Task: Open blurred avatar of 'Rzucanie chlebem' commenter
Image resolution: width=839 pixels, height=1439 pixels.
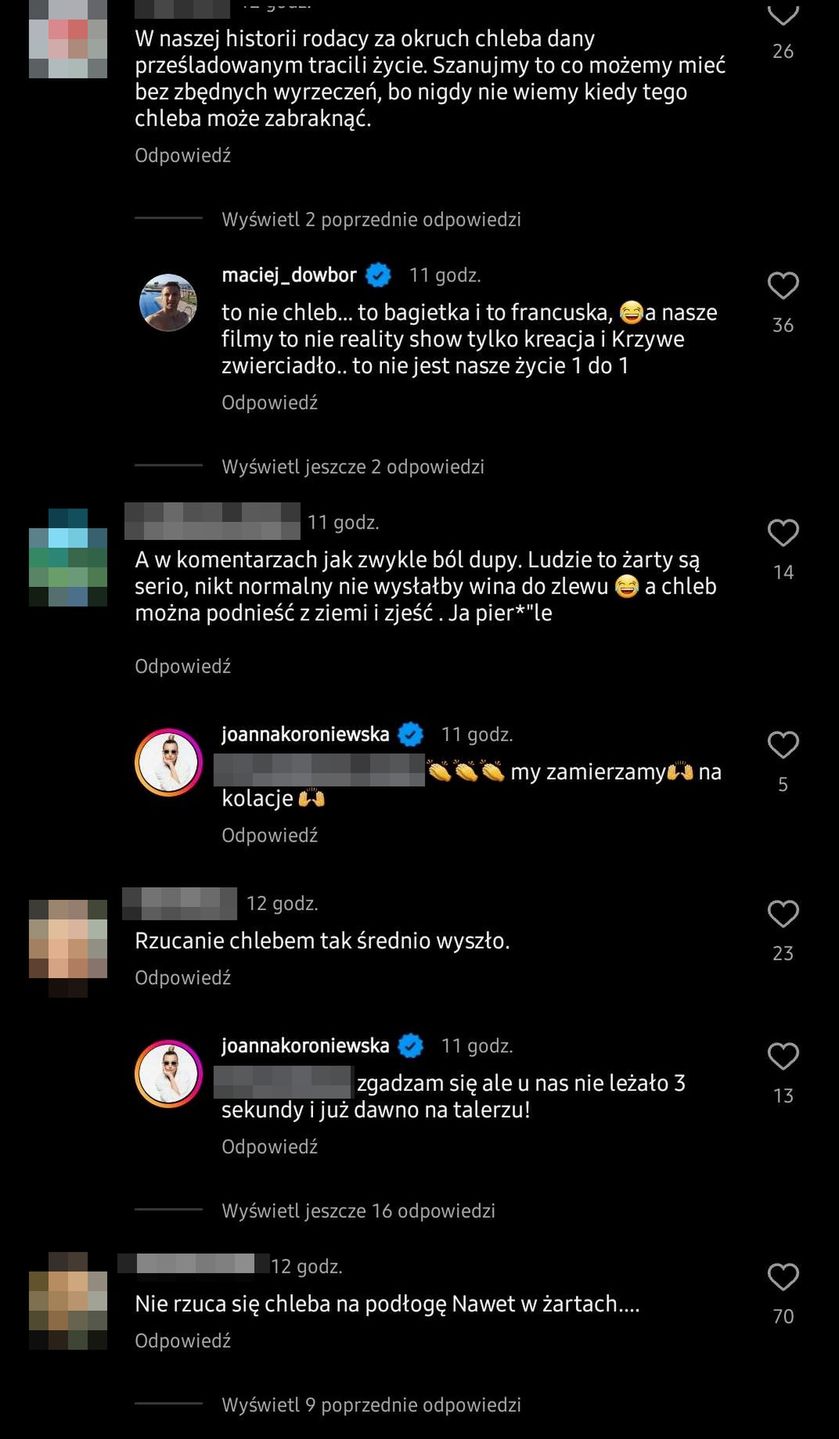Action: [x=68, y=948]
